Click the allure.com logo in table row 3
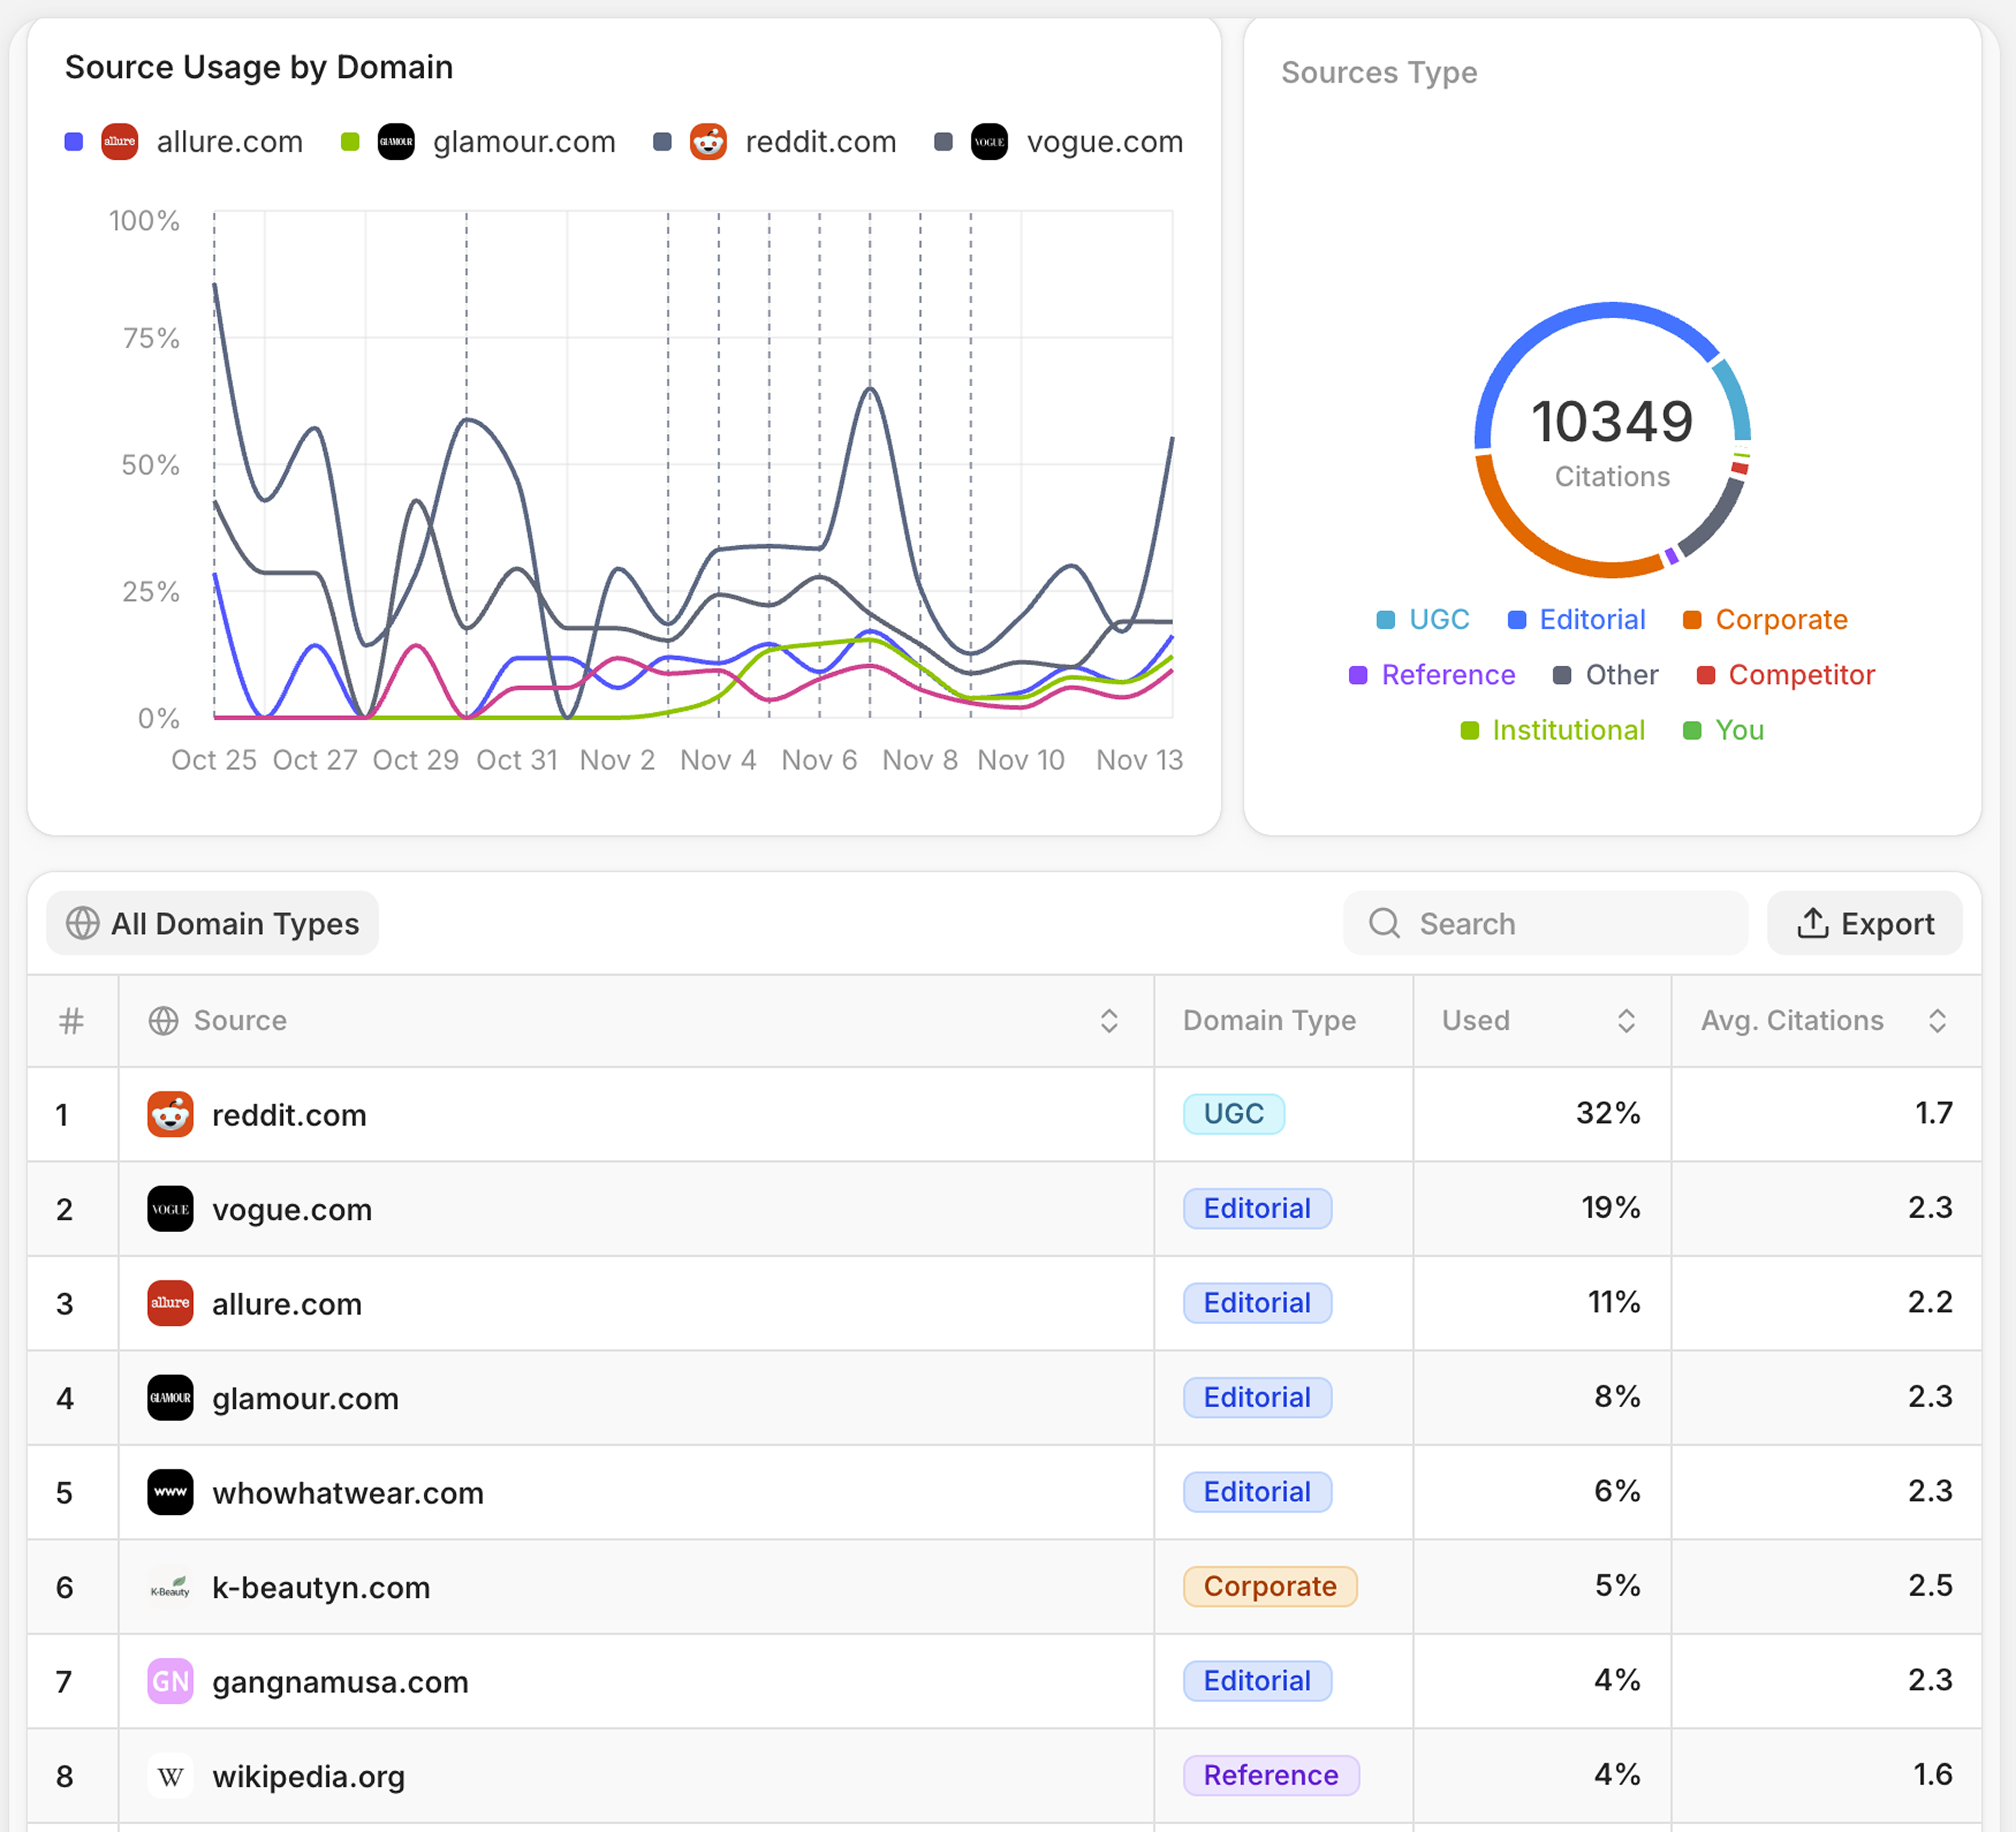2016x1832 pixels. [170, 1303]
